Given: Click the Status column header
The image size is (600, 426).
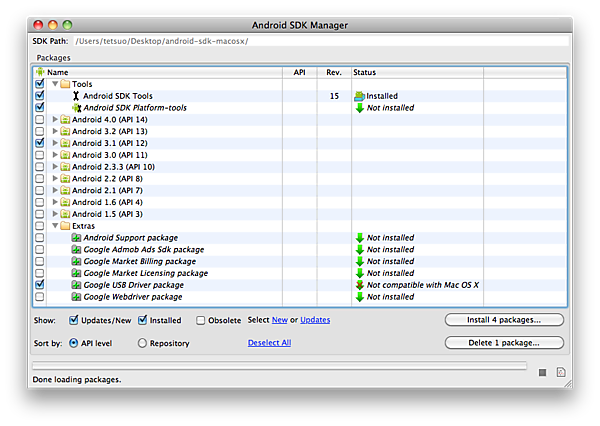Looking at the screenshot, I should coord(365,72).
